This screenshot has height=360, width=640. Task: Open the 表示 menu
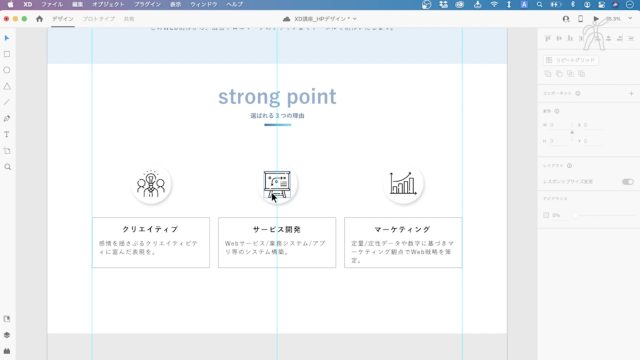176,4
